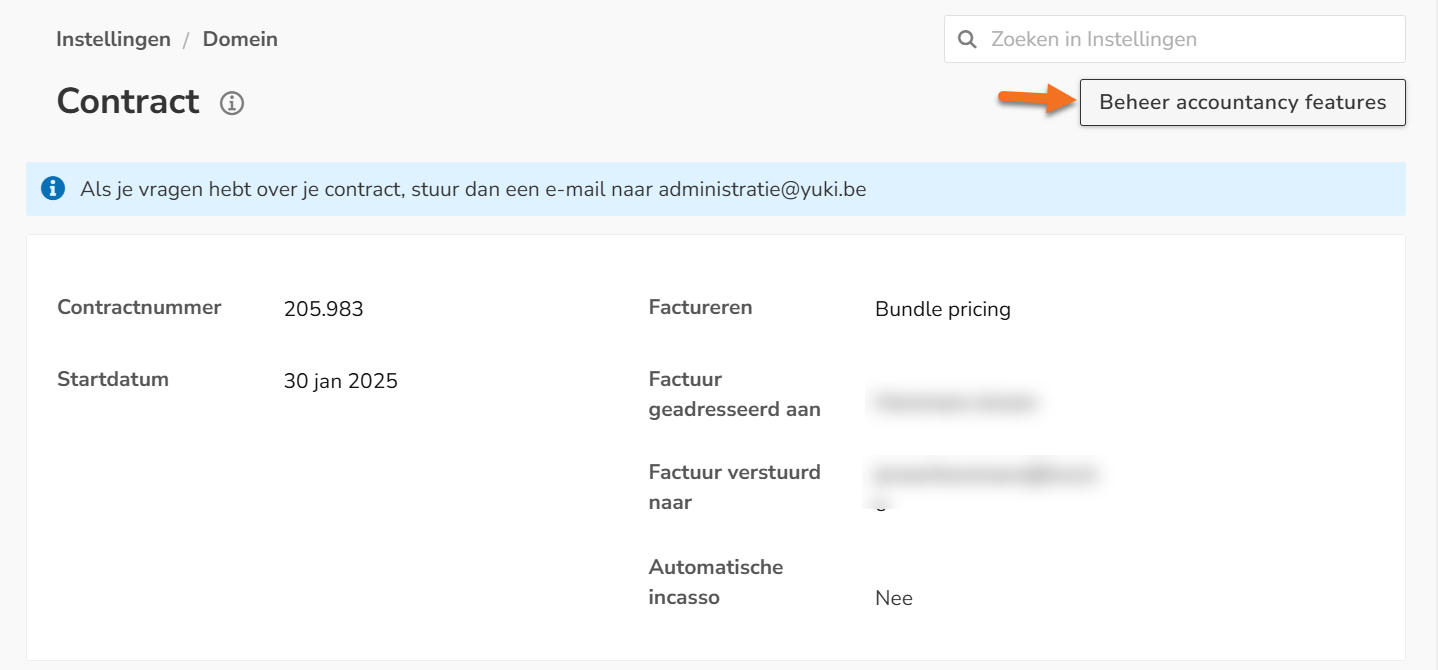Click the Factureren label
Image resolution: width=1438 pixels, height=670 pixels.
pyautogui.click(x=700, y=307)
